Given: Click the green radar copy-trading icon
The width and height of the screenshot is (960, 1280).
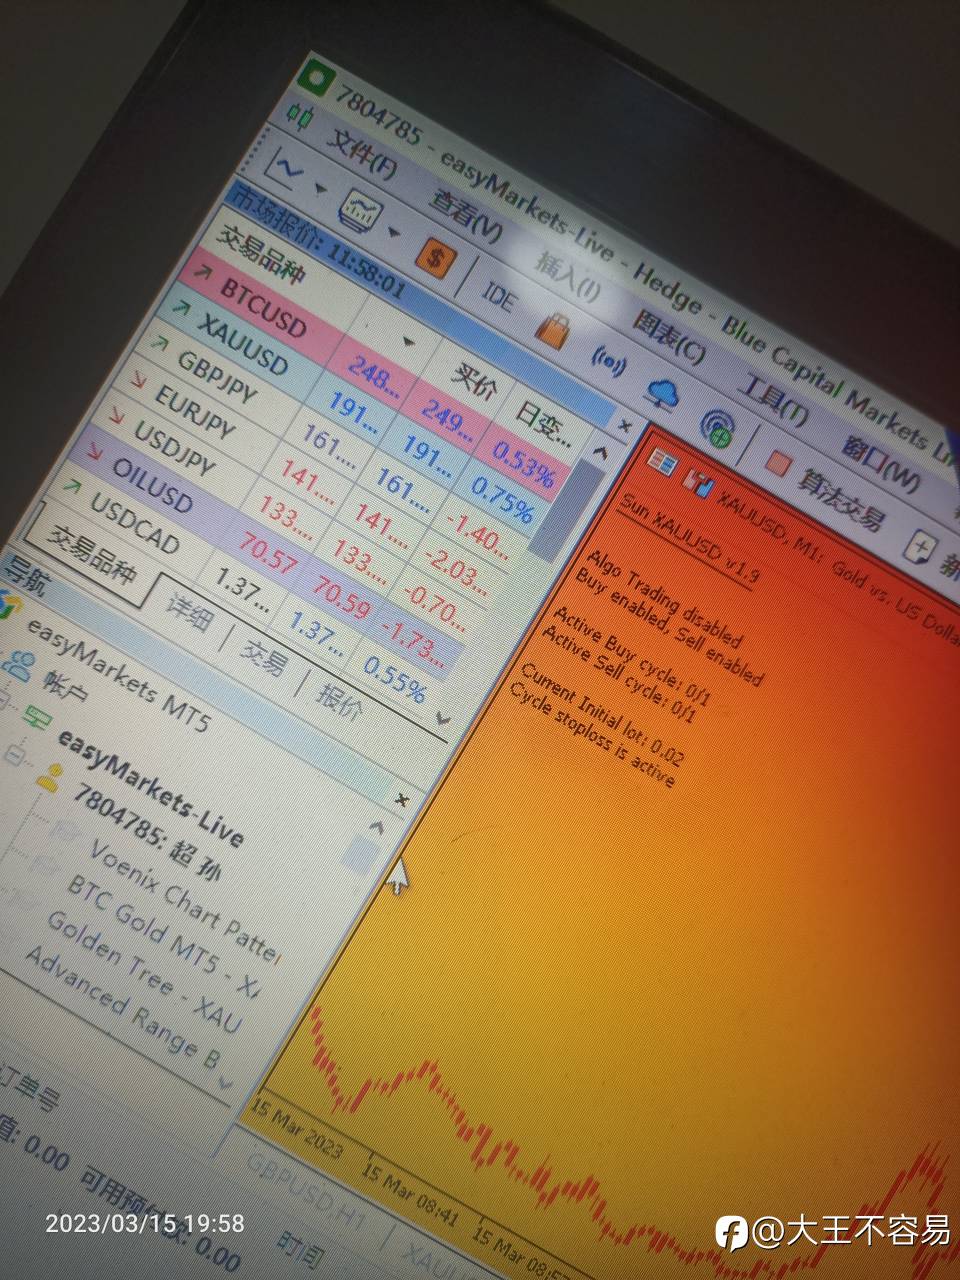Looking at the screenshot, I should click(x=717, y=428).
